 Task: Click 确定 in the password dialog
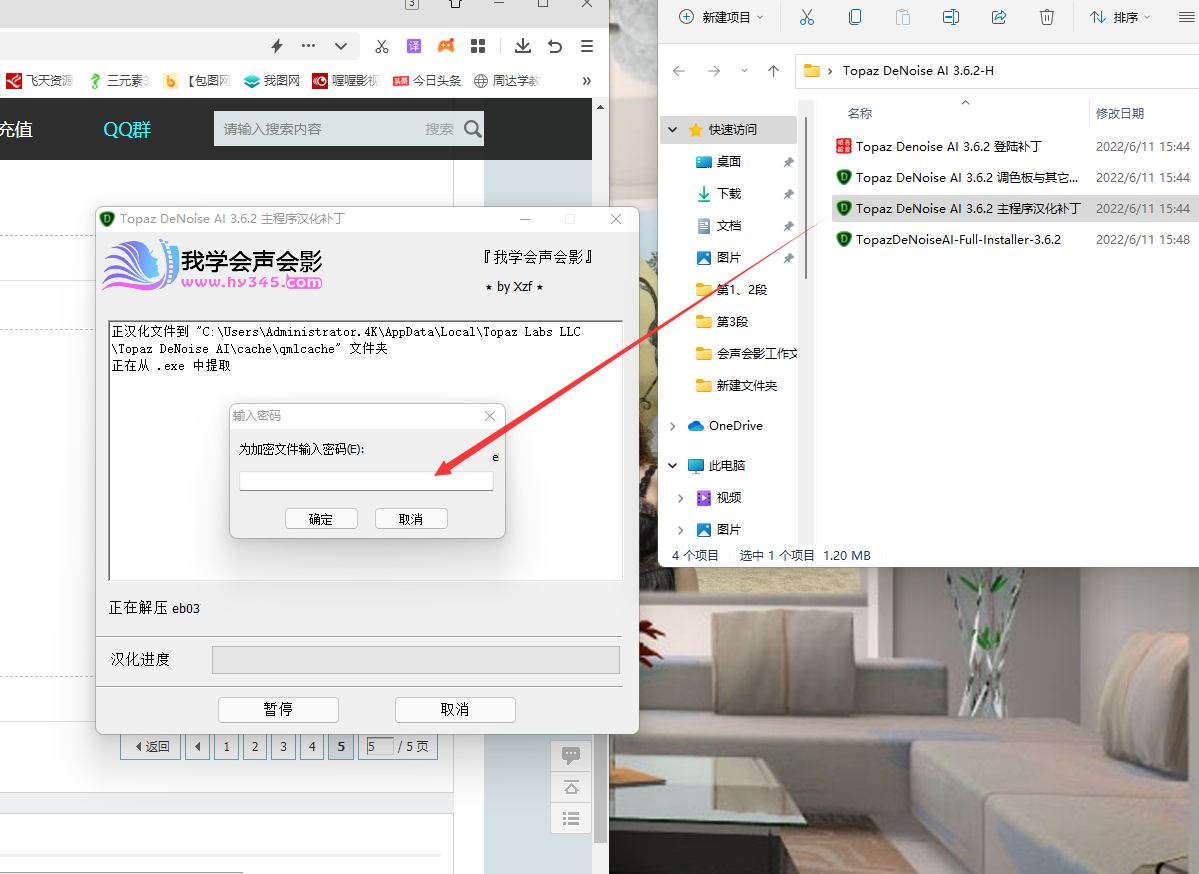(321, 519)
